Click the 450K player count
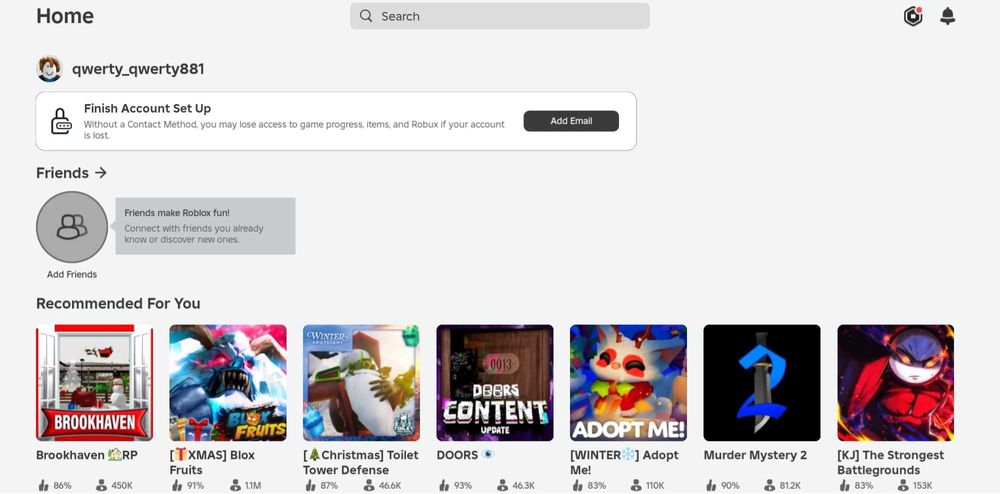1000x494 pixels. [x=122, y=486]
